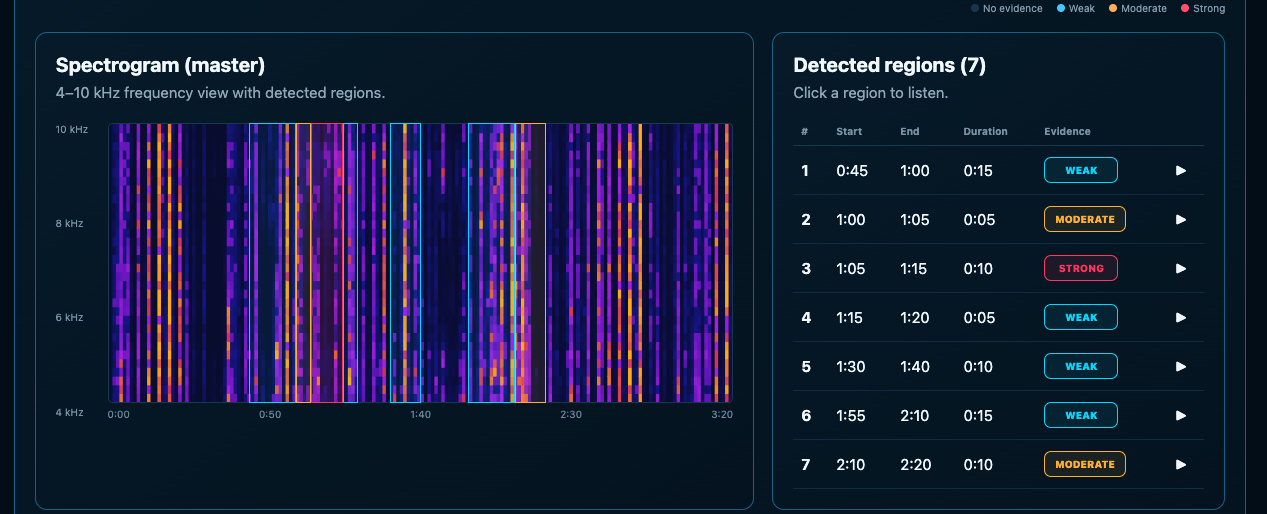Screen dimensions: 1267x514
Task: Click the 2:30 time axis label
Action: (570, 414)
